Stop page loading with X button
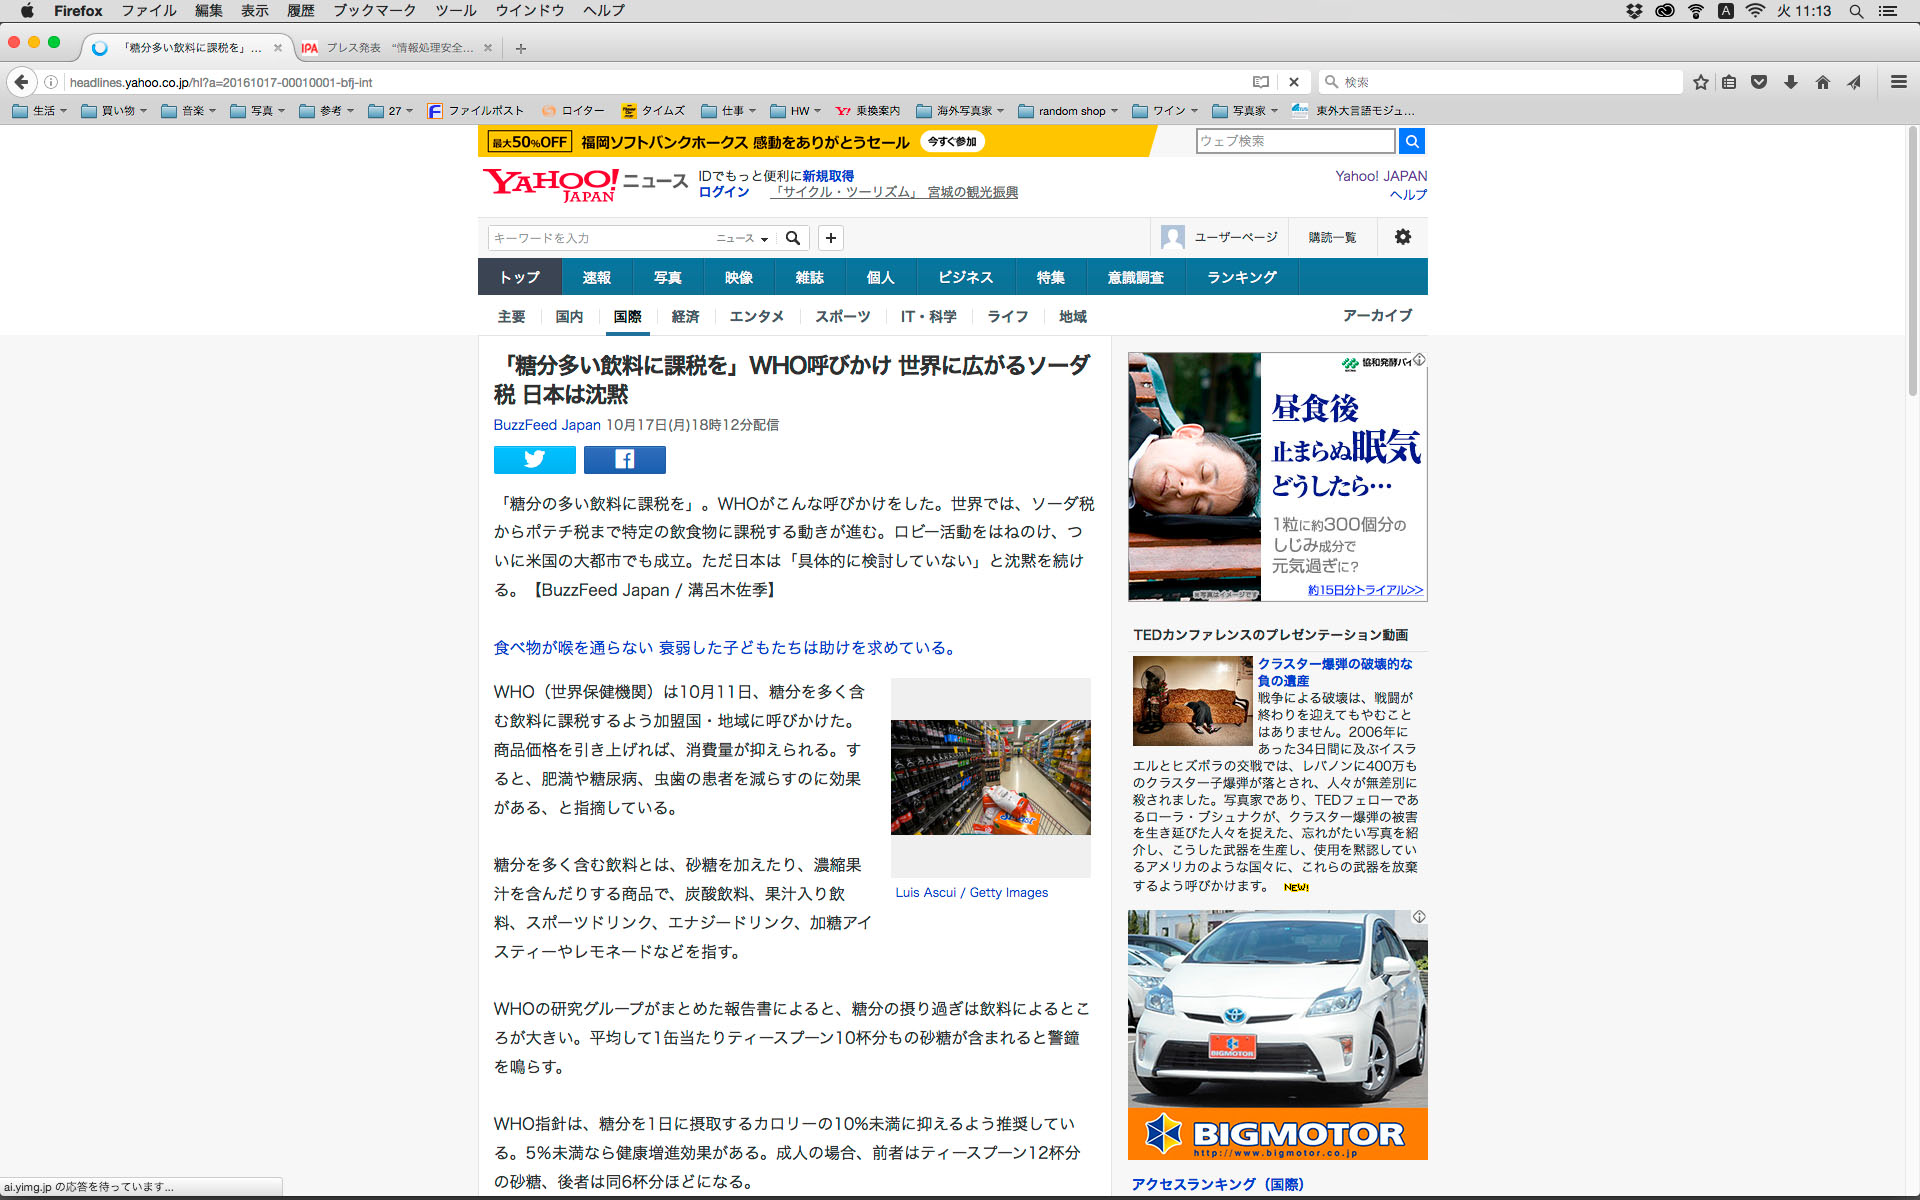Image resolution: width=1920 pixels, height=1200 pixels. (x=1294, y=82)
